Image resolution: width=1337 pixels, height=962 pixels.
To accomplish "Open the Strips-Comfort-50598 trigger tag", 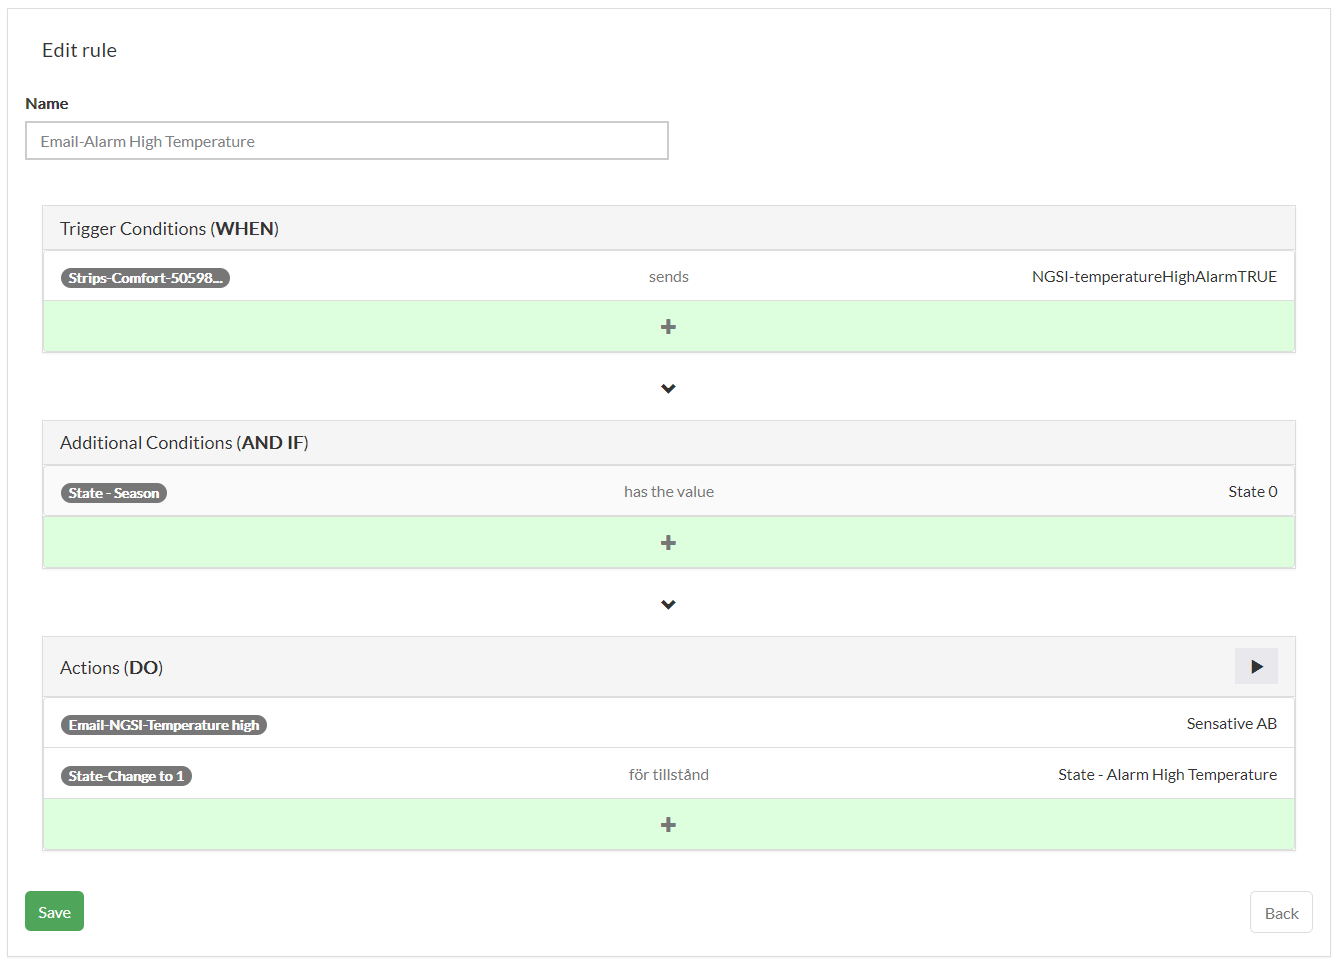I will tap(145, 278).
